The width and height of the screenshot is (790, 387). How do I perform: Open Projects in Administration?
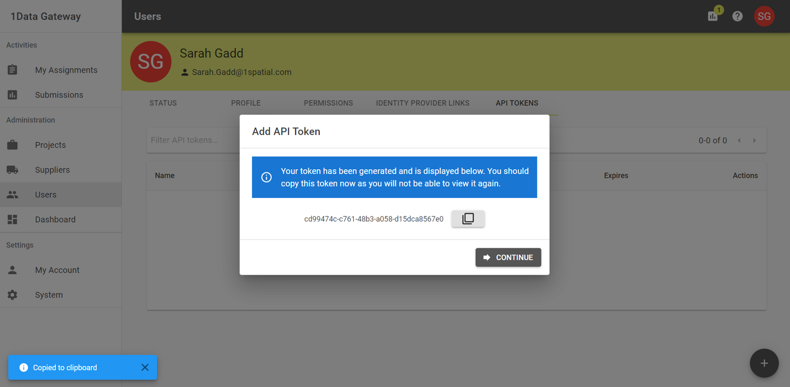60,145
